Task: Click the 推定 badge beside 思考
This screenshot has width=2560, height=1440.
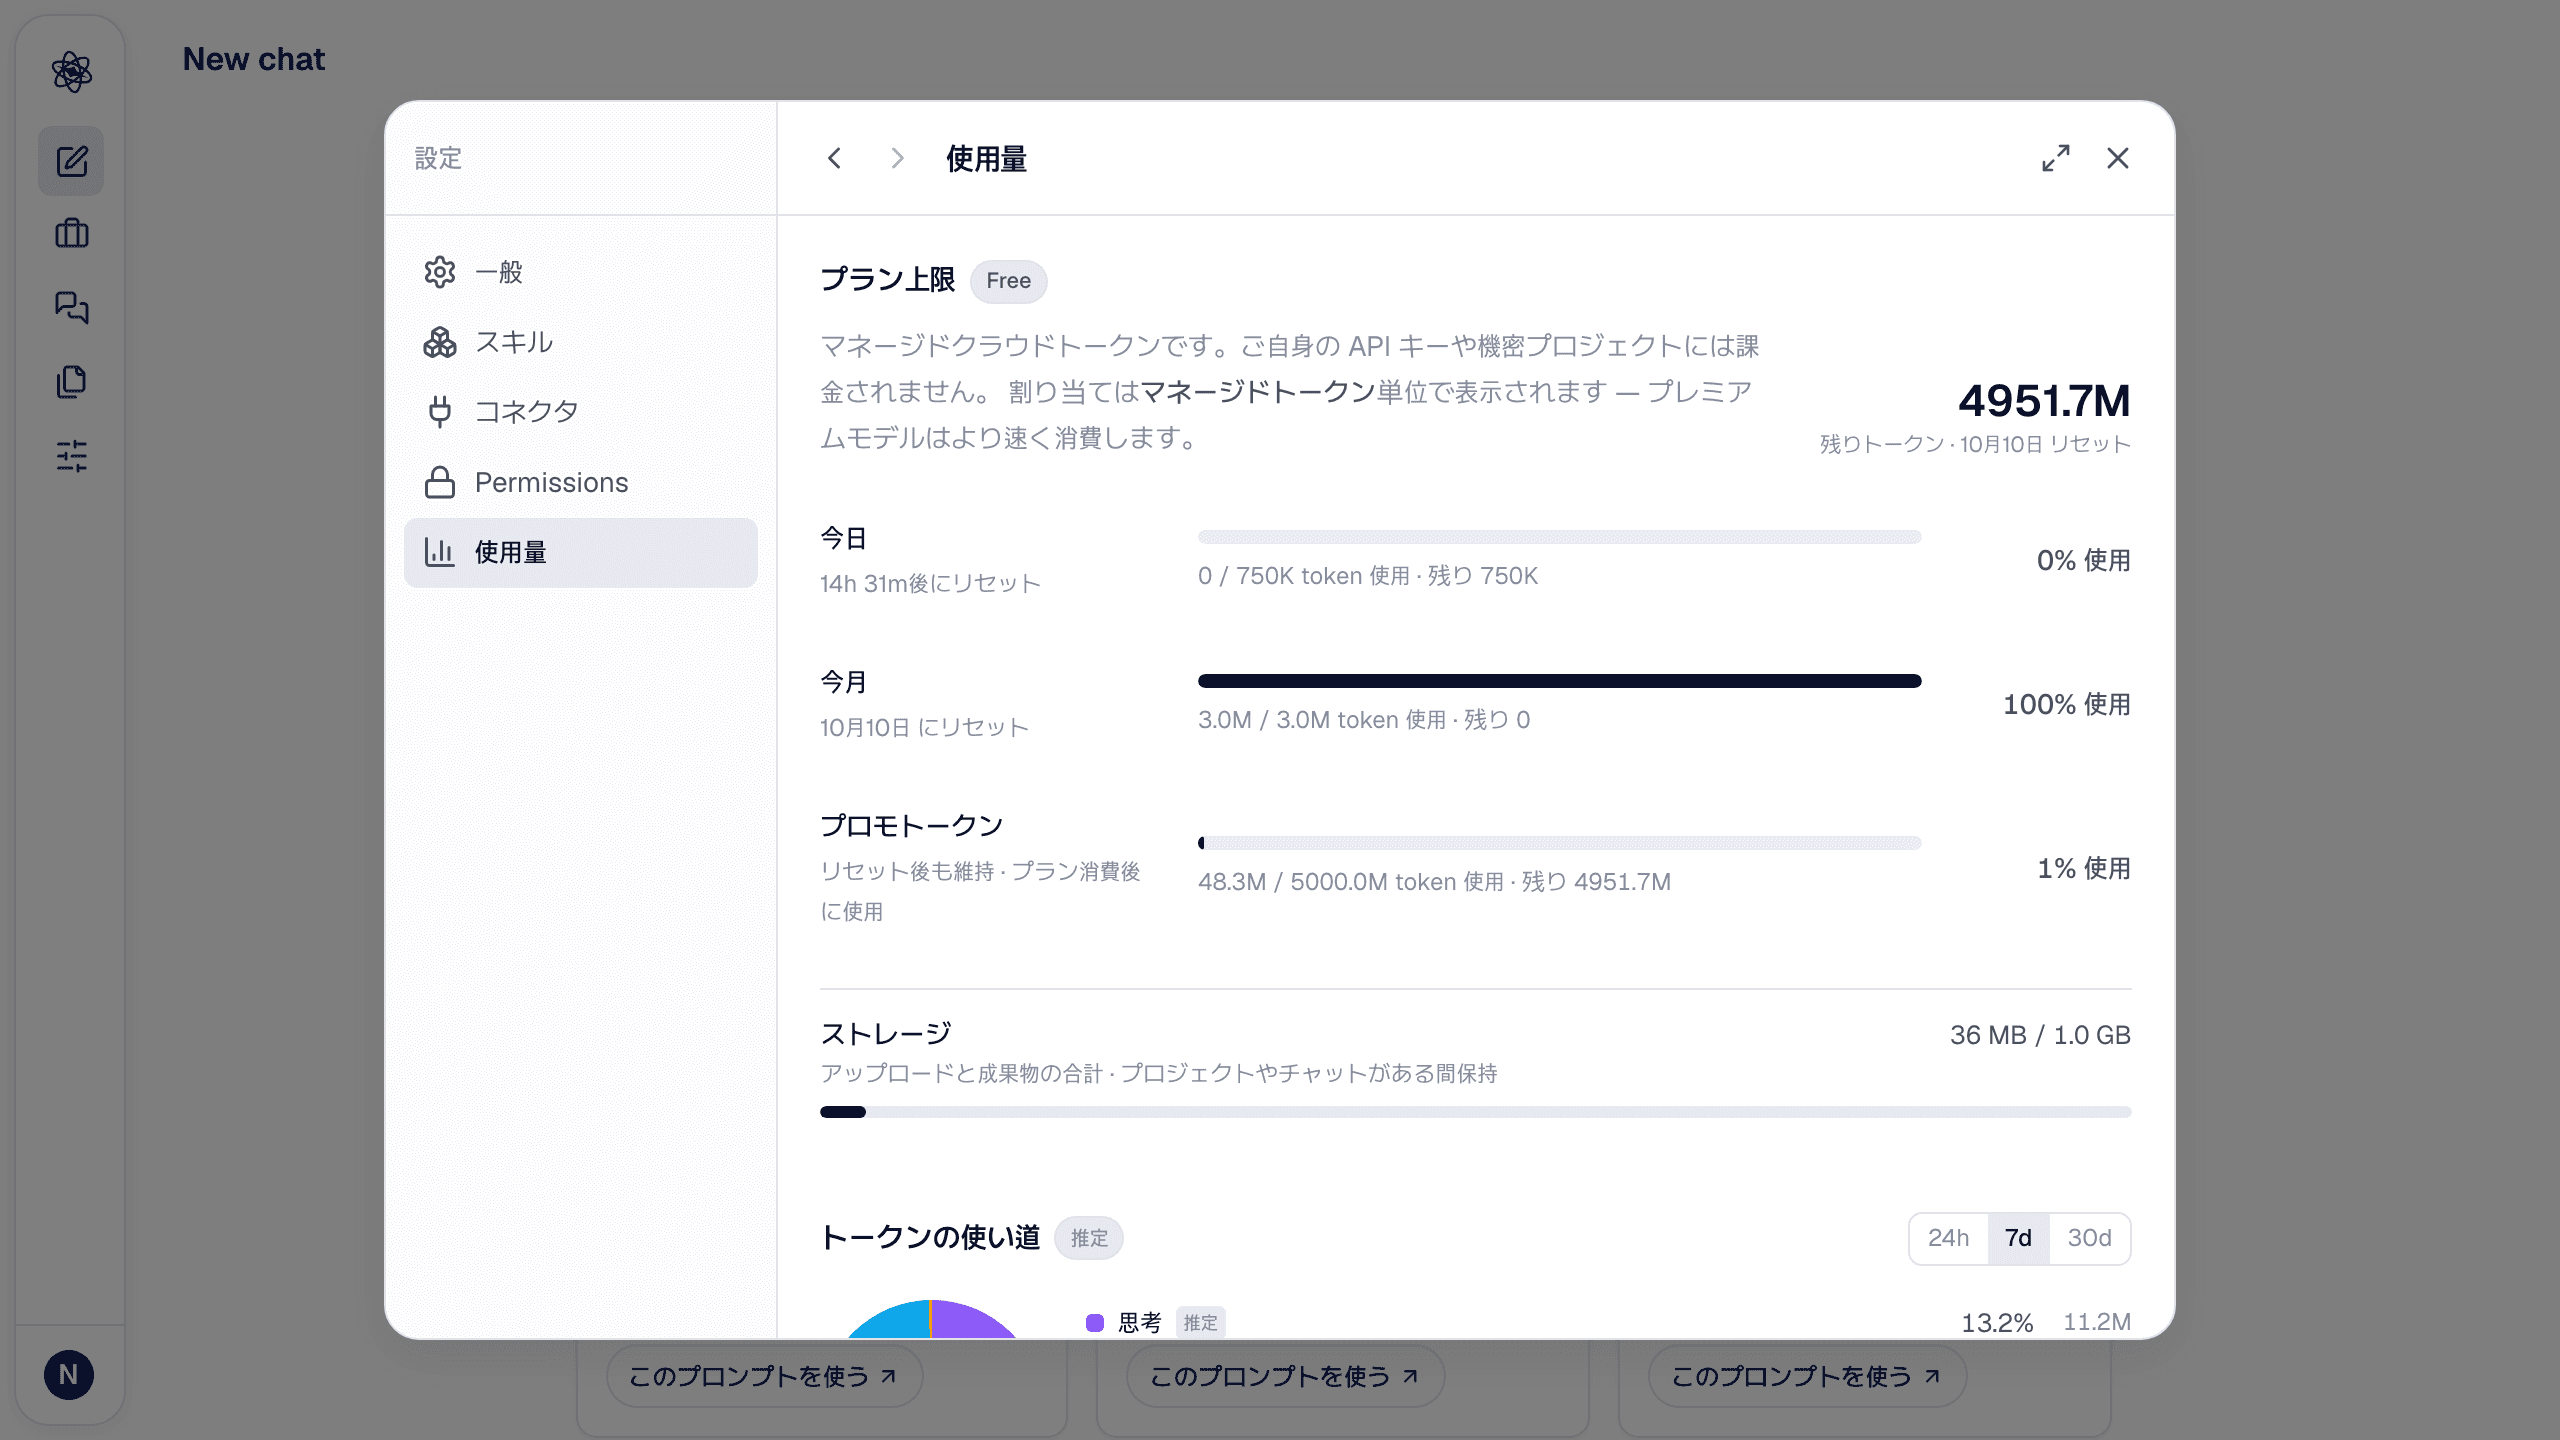Action: pyautogui.click(x=1201, y=1323)
